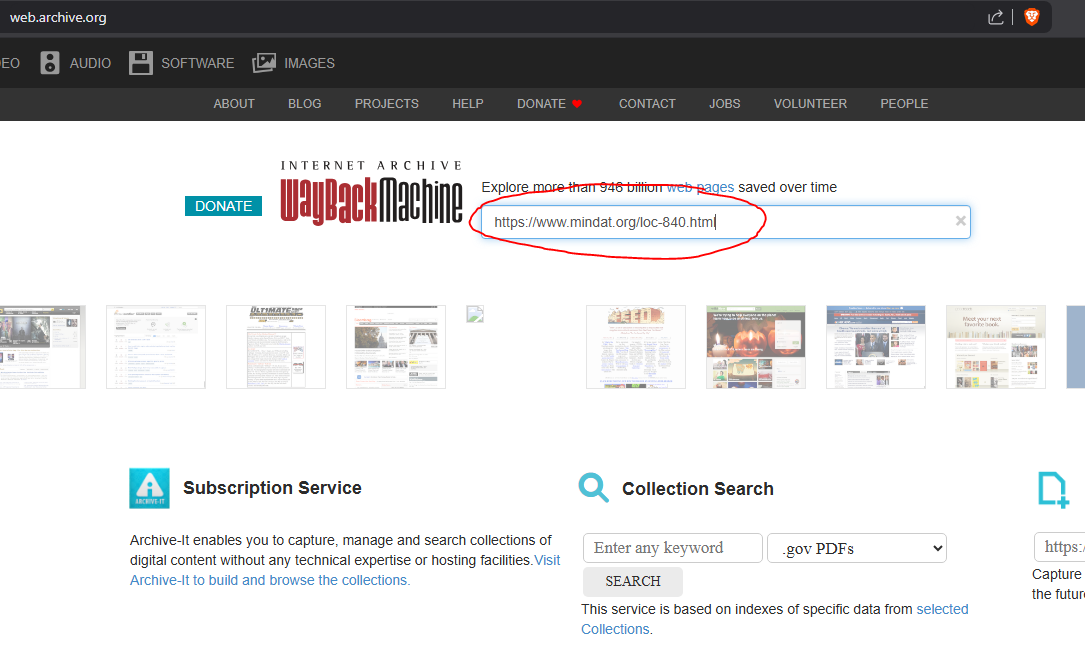Image resolution: width=1085 pixels, height=654 pixels.
Task: Focus the 'Enter any keyword' field
Action: [x=673, y=548]
